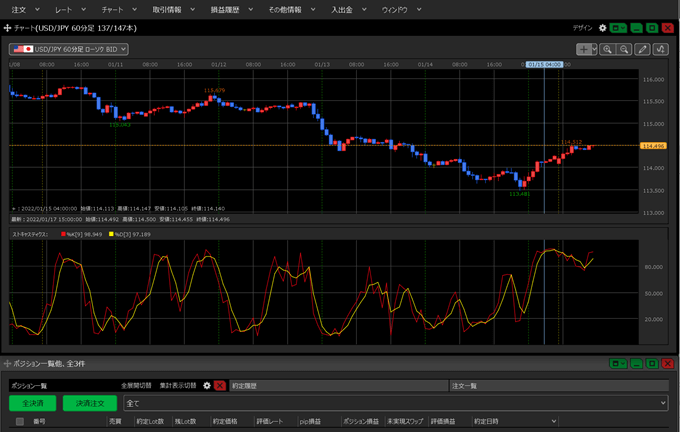Open the 注文 menu
The width and height of the screenshot is (680, 432).
coord(20,8)
